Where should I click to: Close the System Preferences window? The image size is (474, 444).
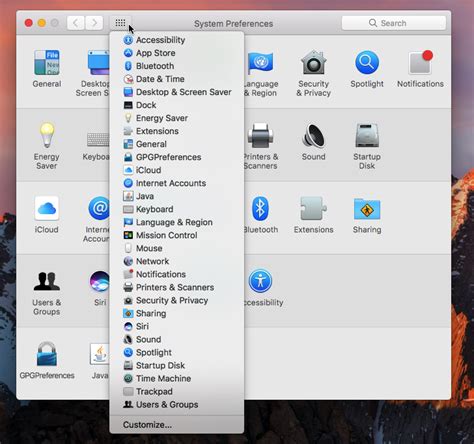(29, 23)
